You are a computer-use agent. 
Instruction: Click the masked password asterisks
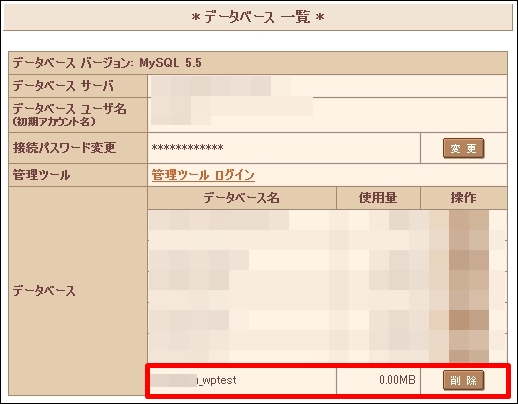[x=187, y=148]
